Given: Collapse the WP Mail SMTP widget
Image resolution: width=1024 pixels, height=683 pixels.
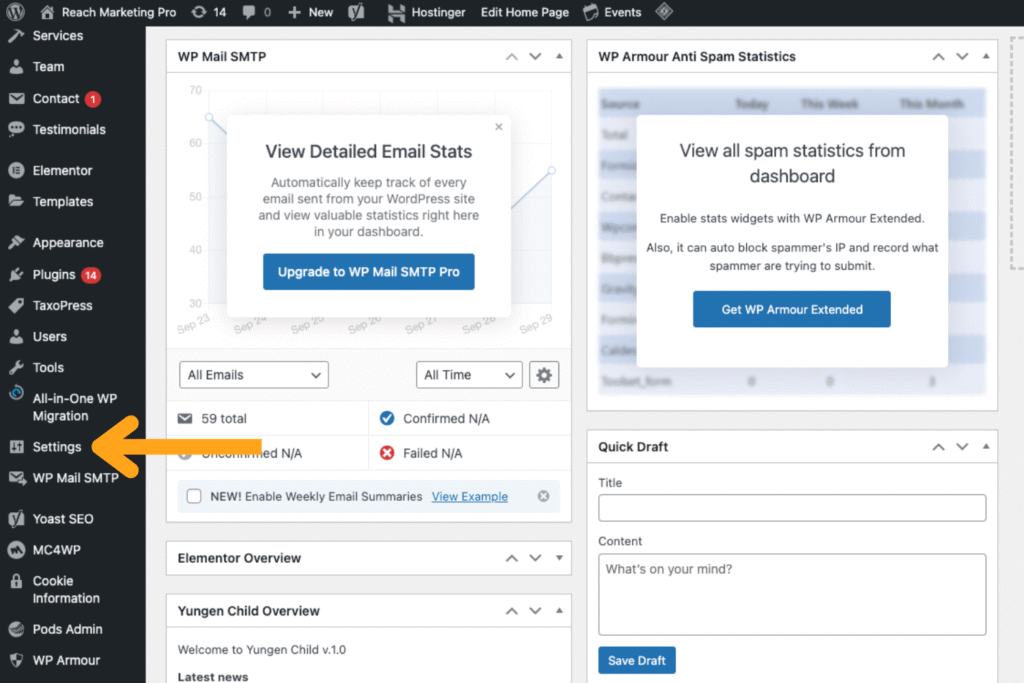Looking at the screenshot, I should [x=560, y=56].
